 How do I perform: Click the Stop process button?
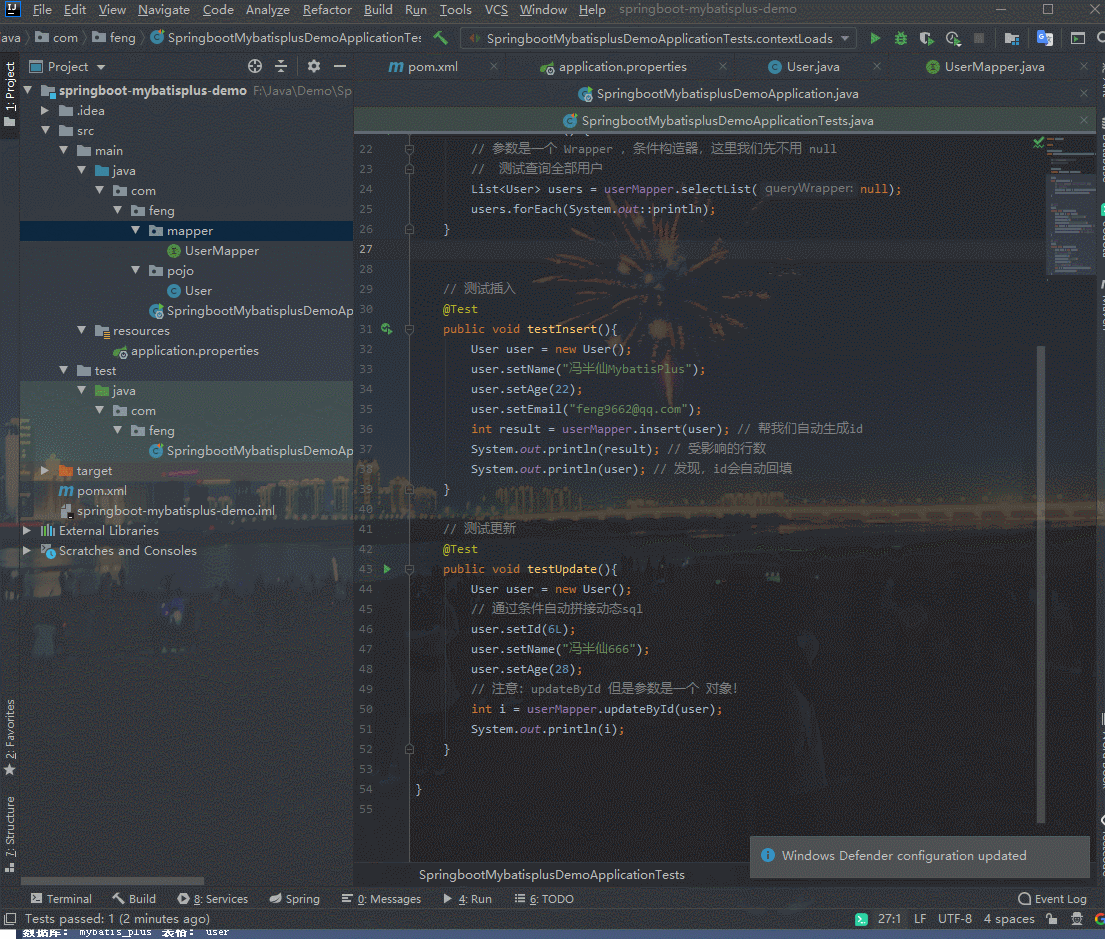coord(979,38)
